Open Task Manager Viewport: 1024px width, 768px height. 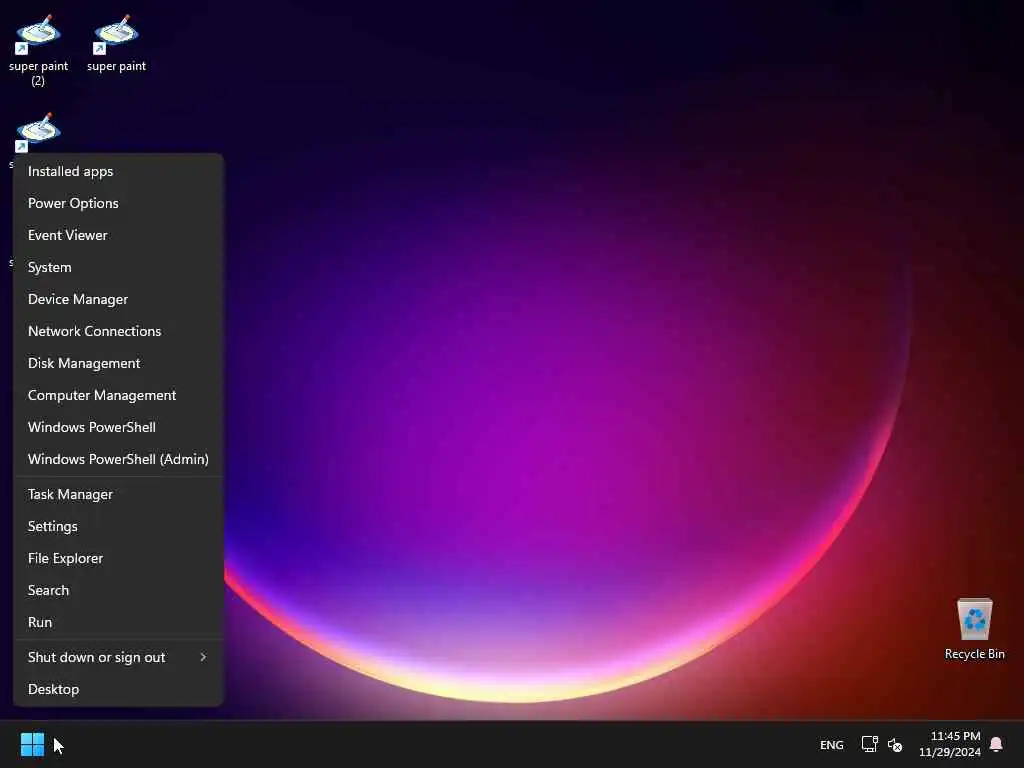pyautogui.click(x=118, y=494)
